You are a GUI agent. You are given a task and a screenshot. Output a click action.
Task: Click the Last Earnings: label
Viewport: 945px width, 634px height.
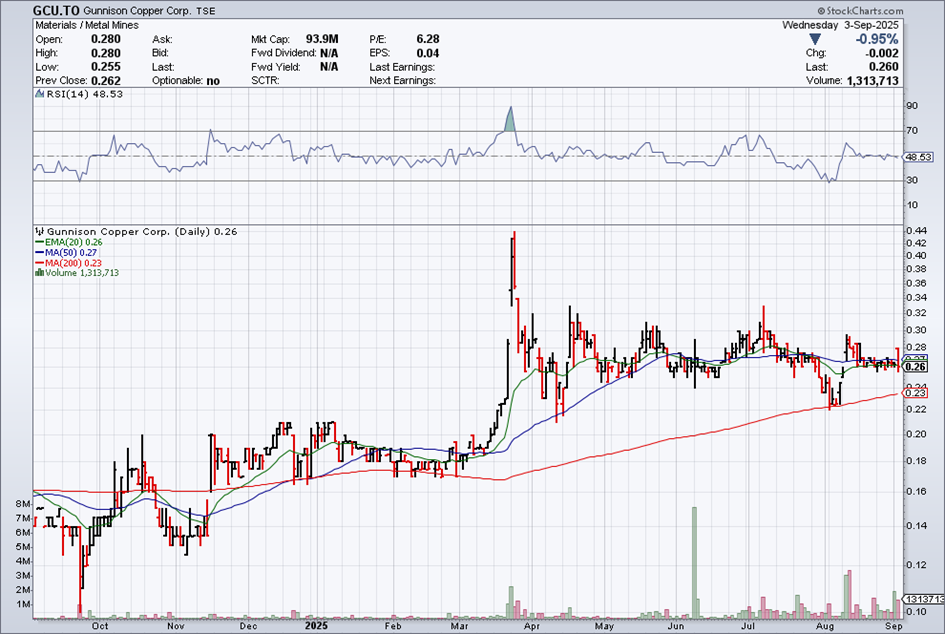tap(402, 67)
